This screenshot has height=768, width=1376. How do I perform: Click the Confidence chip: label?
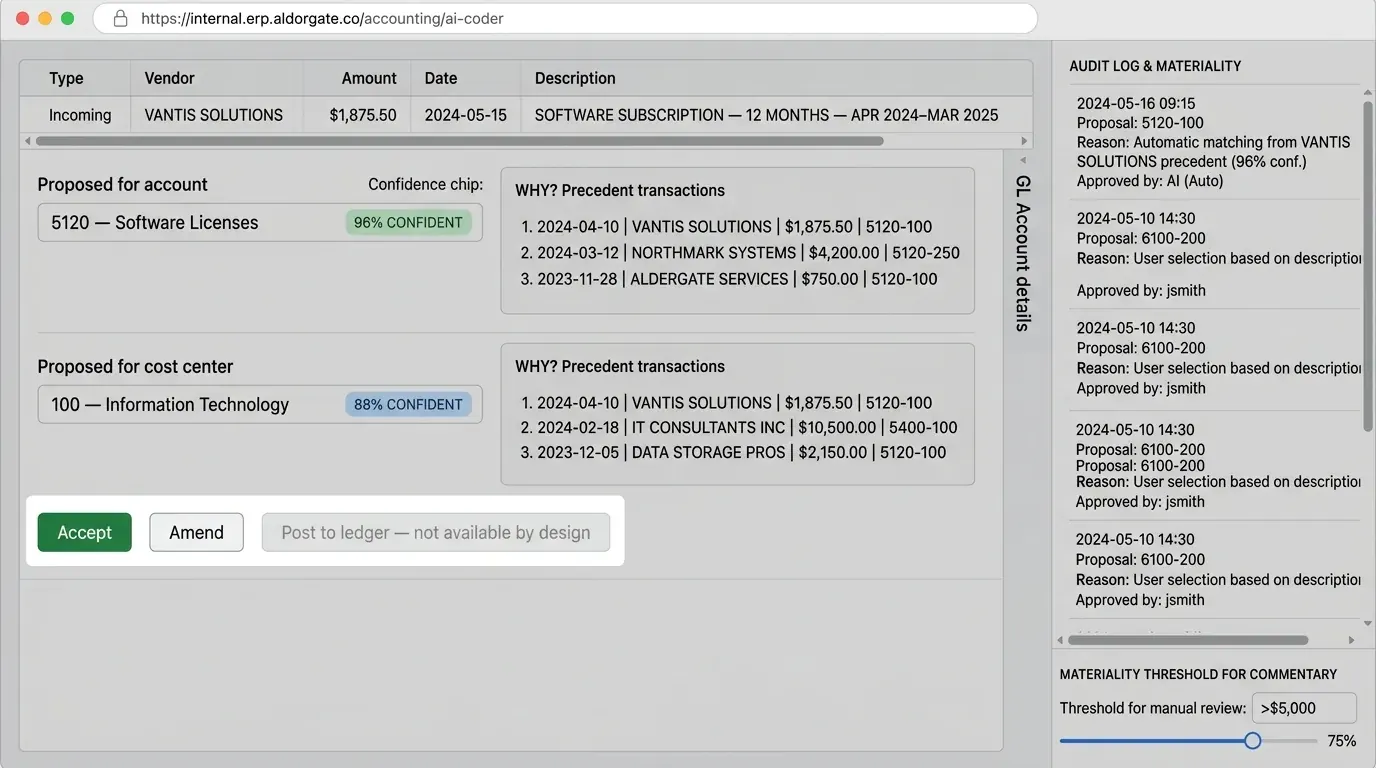click(425, 184)
